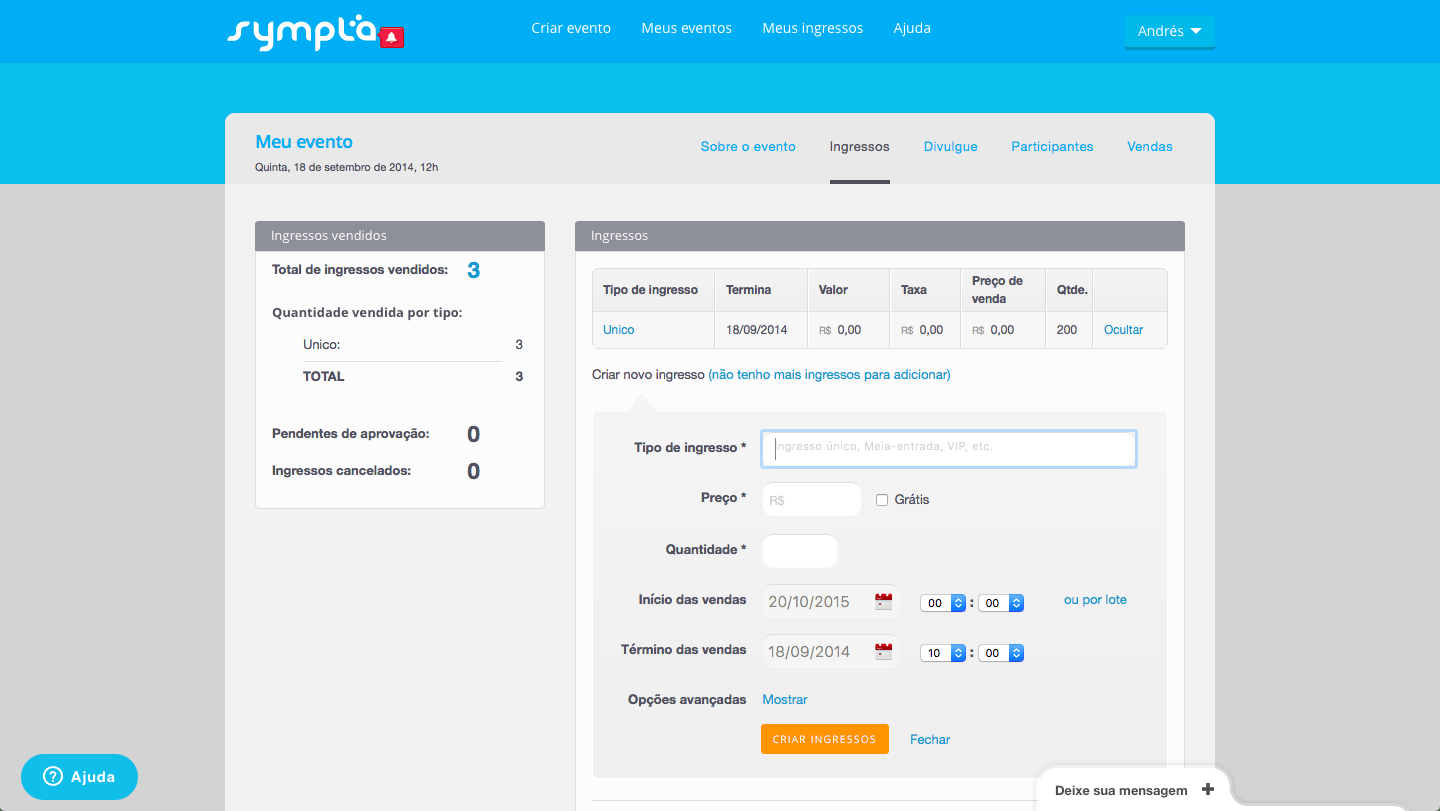This screenshot has height=811, width=1440.
Task: Focus the Preço R$ input field
Action: coord(811,500)
